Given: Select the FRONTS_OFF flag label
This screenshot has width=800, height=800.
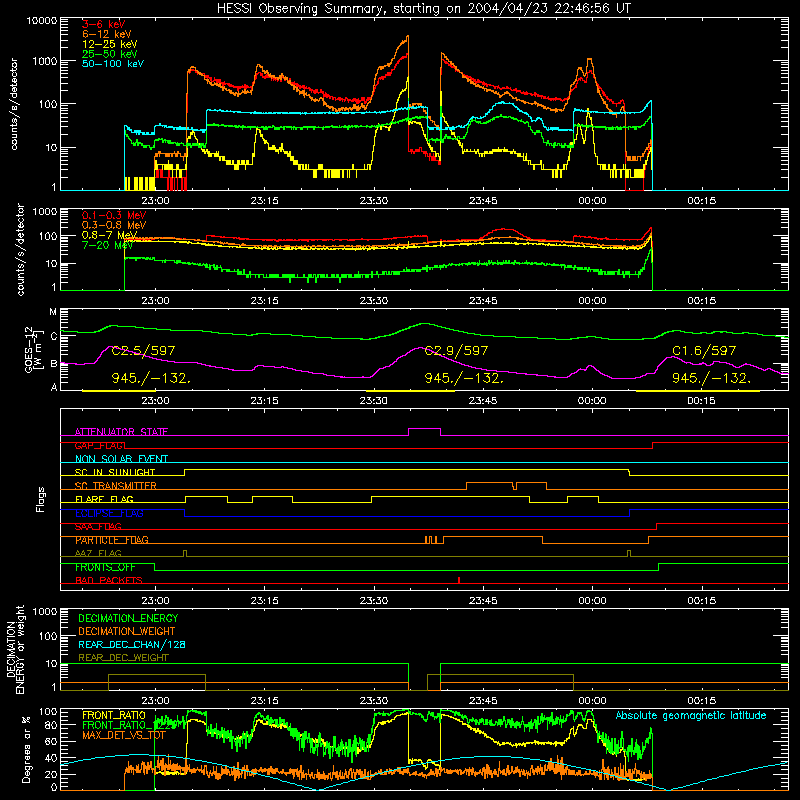Looking at the screenshot, I should (105, 567).
